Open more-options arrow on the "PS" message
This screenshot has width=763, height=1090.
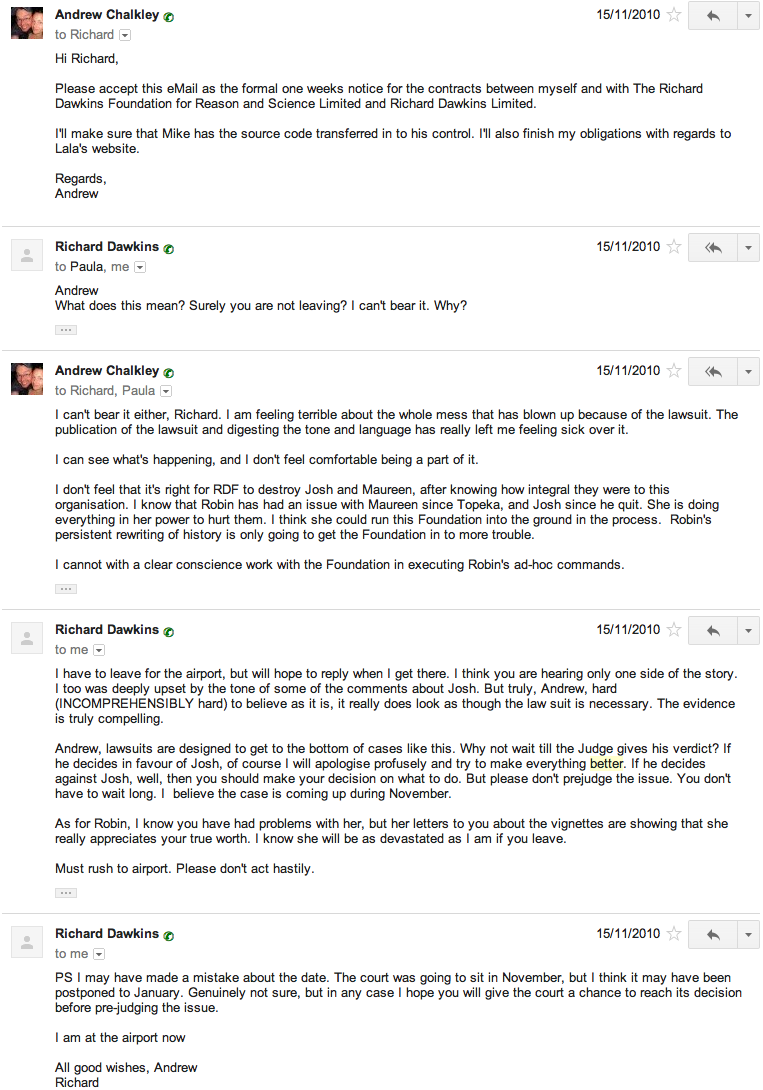(x=749, y=934)
